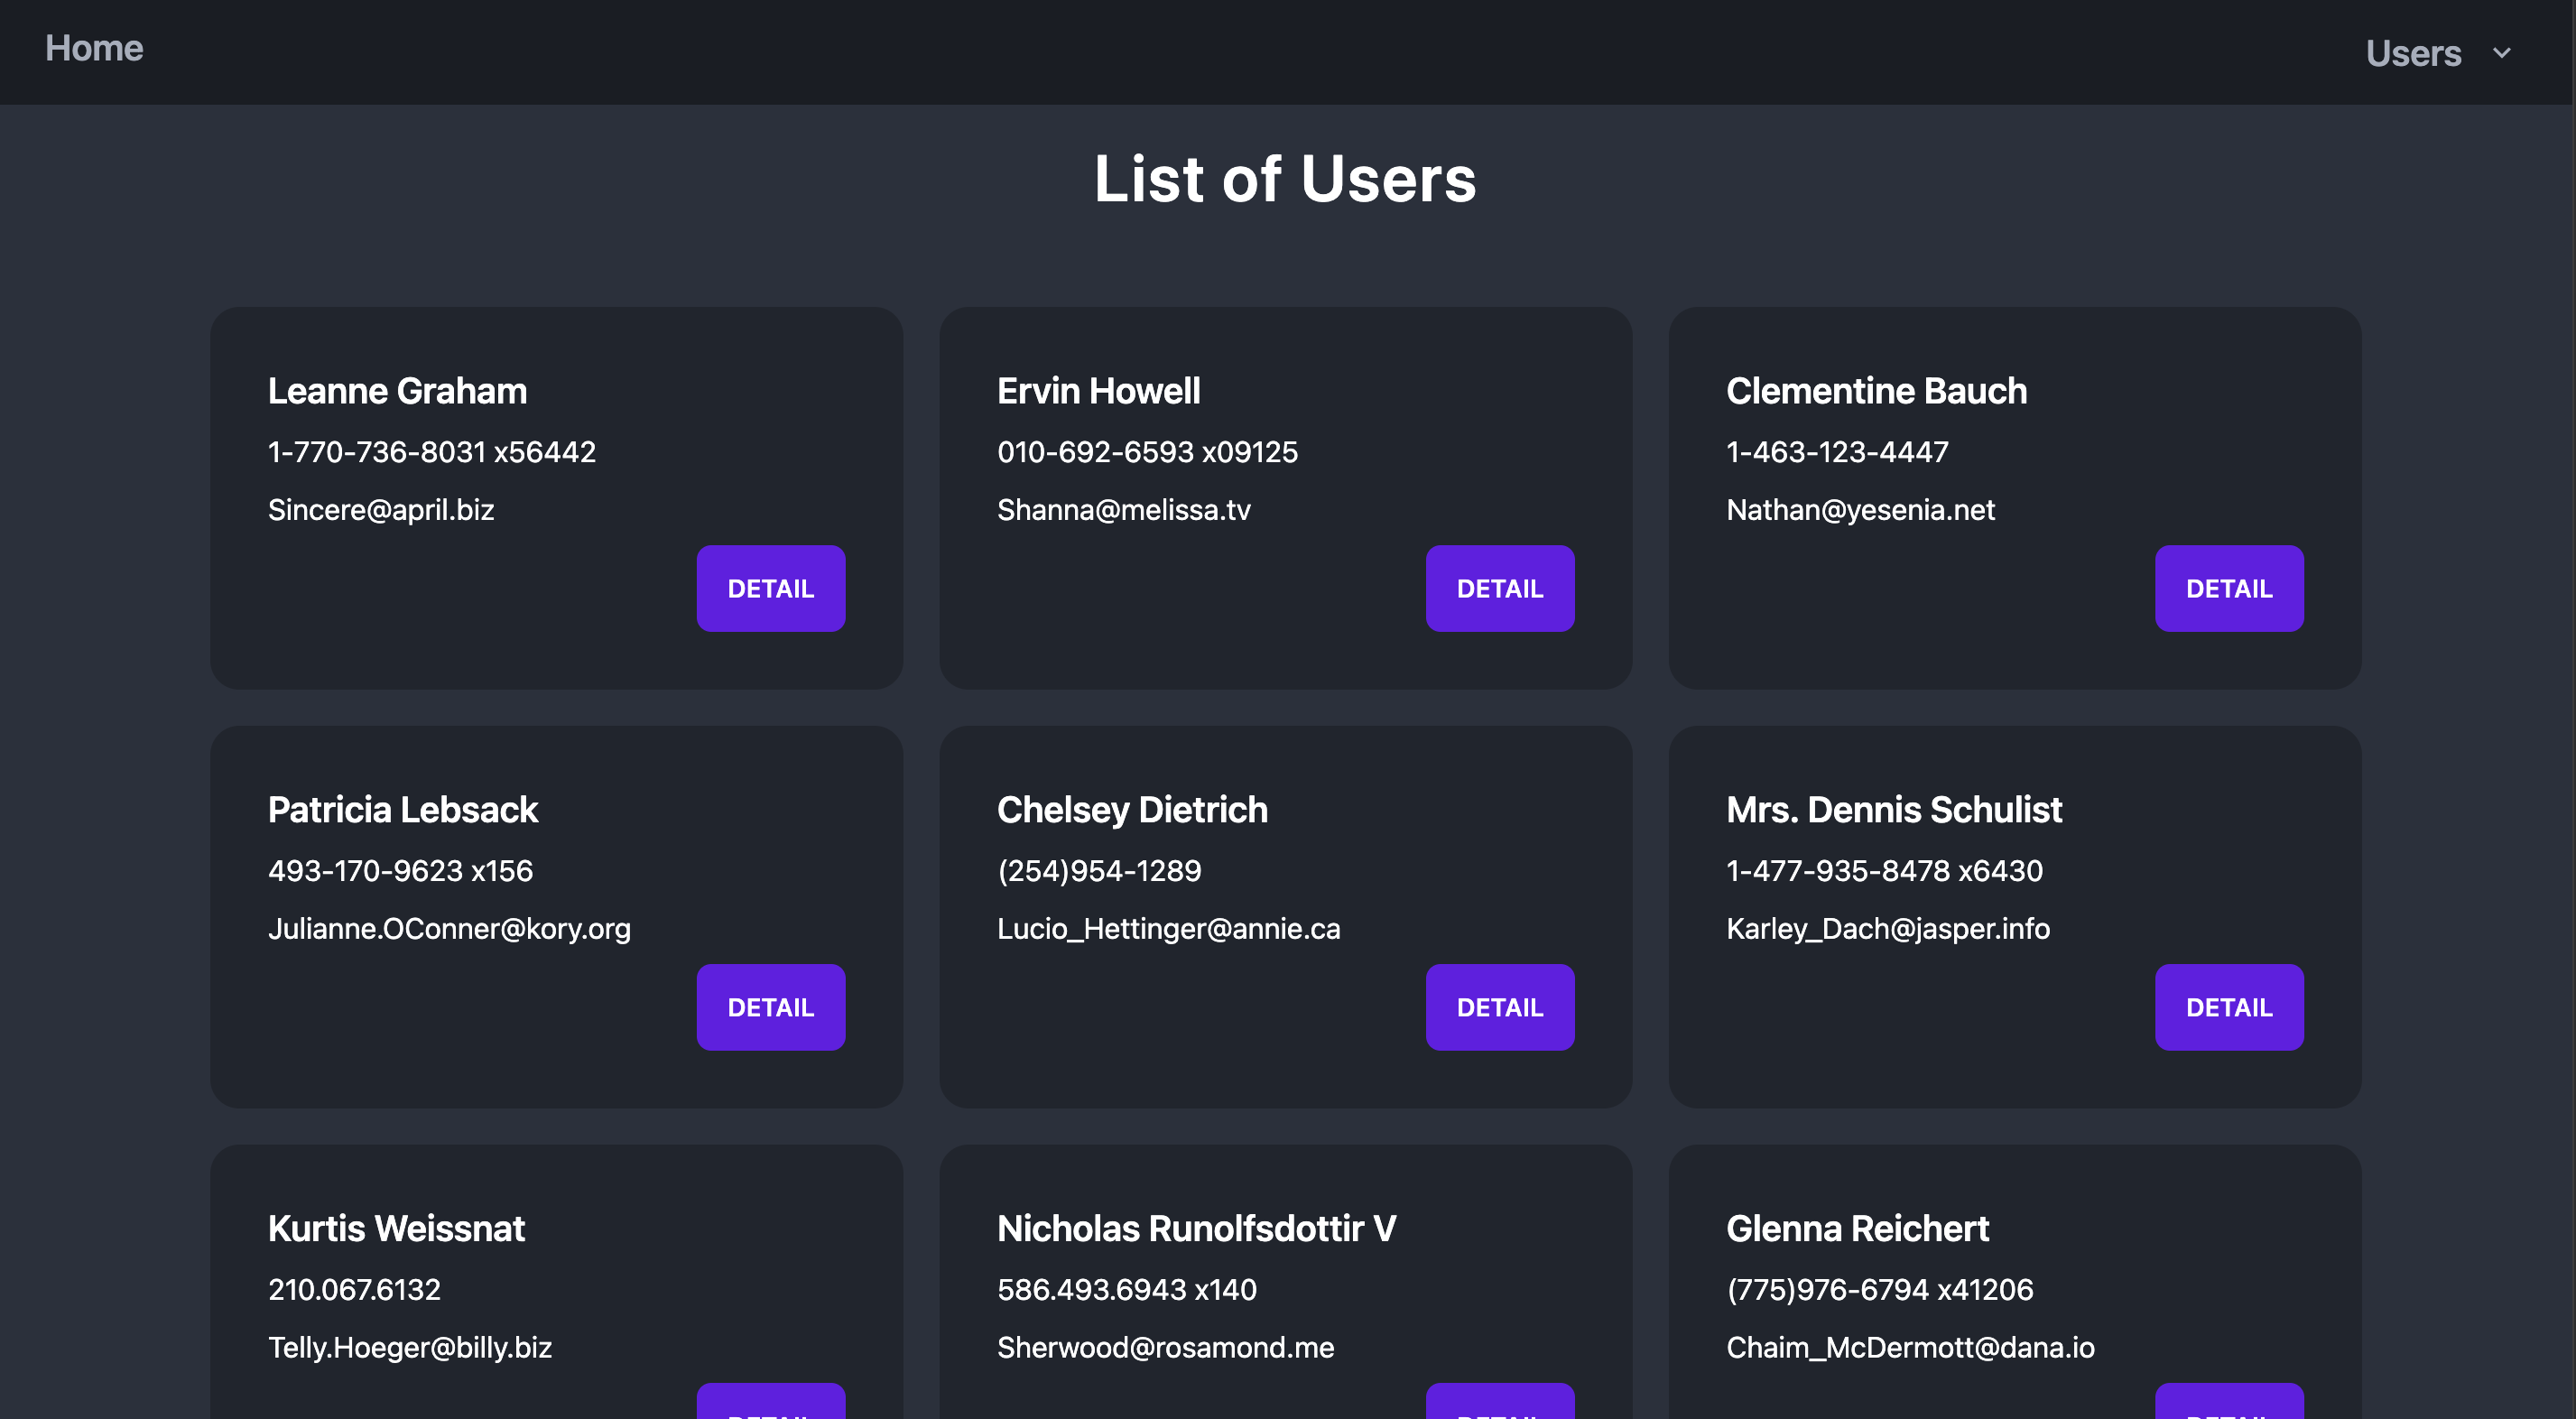
Task: Select the Leanne Graham name title
Action: 397,391
